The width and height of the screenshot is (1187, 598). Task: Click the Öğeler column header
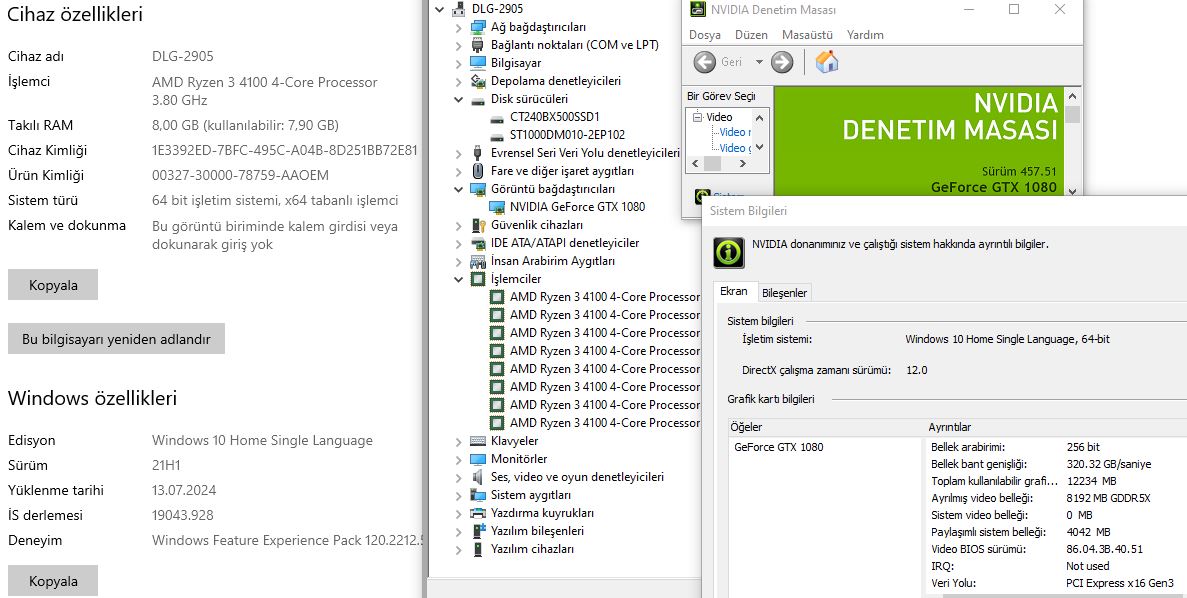pyautogui.click(x=826, y=428)
